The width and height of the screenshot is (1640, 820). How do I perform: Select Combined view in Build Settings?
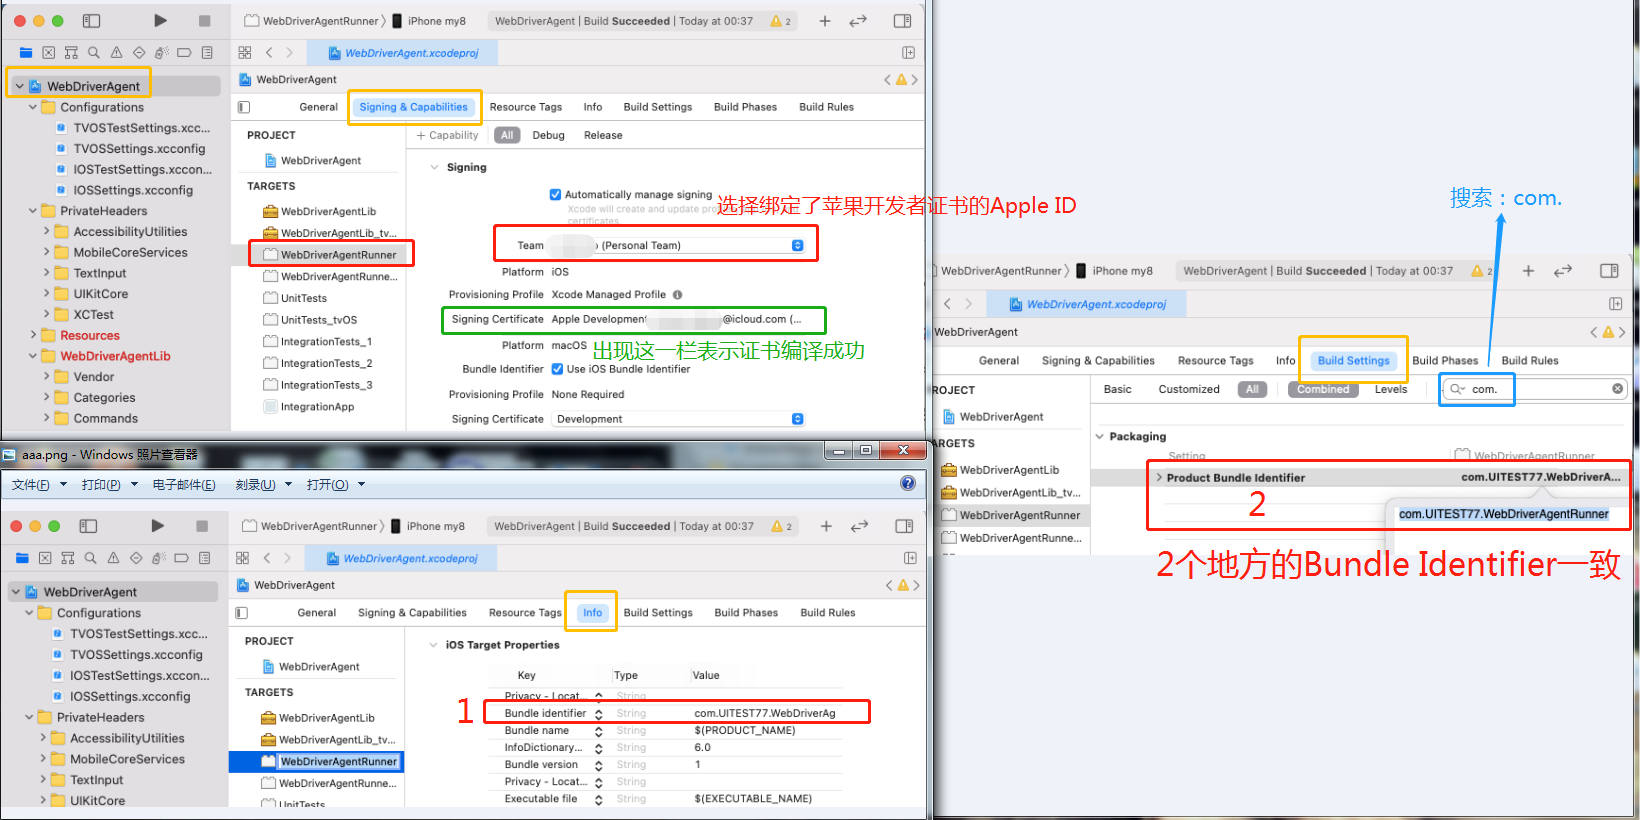point(1323,389)
